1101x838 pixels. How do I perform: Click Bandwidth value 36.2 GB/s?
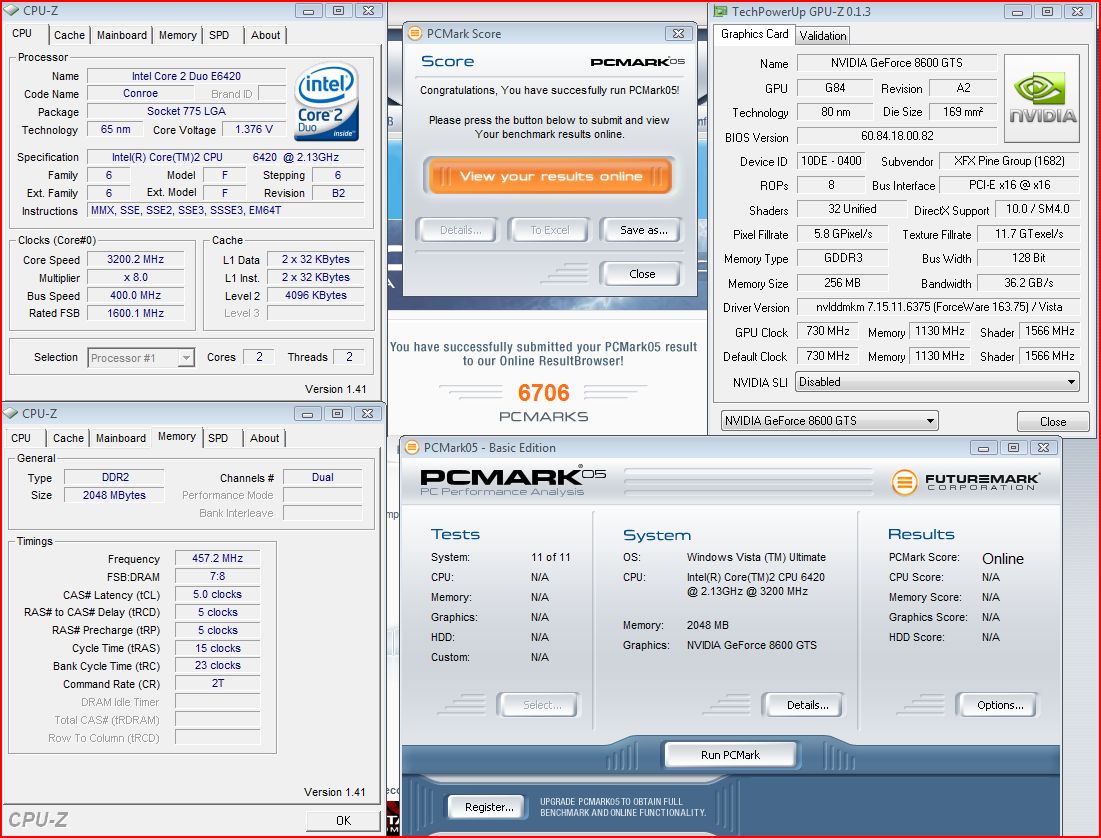click(x=1028, y=283)
